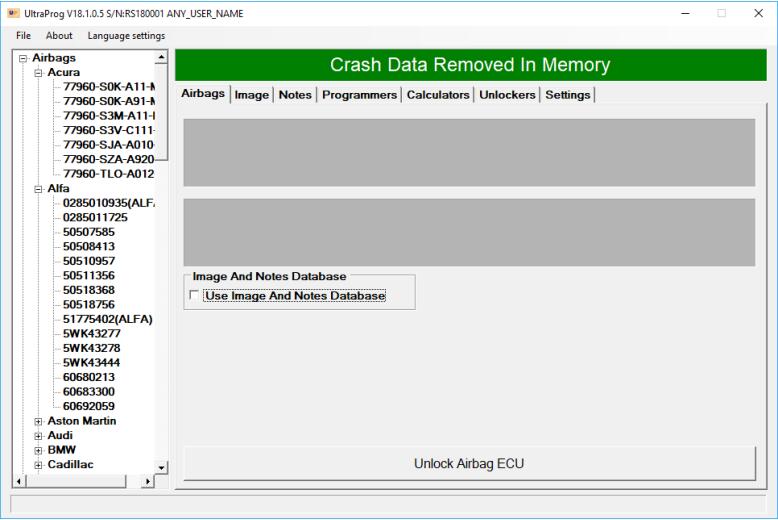Select 77960-SZA-A920 tree entry

point(109,159)
